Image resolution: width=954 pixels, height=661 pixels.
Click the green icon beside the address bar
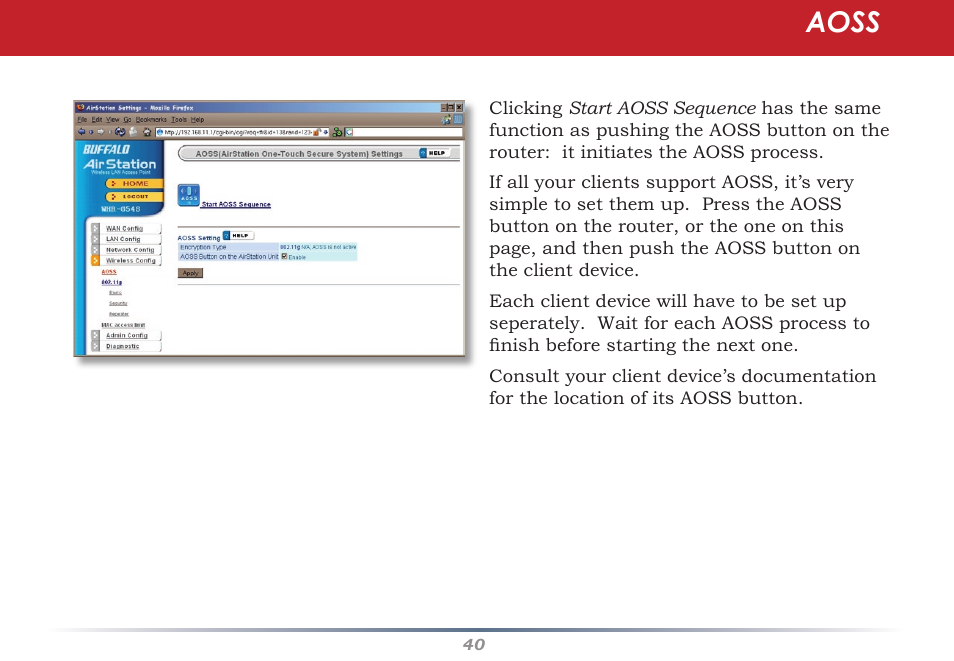coord(338,131)
